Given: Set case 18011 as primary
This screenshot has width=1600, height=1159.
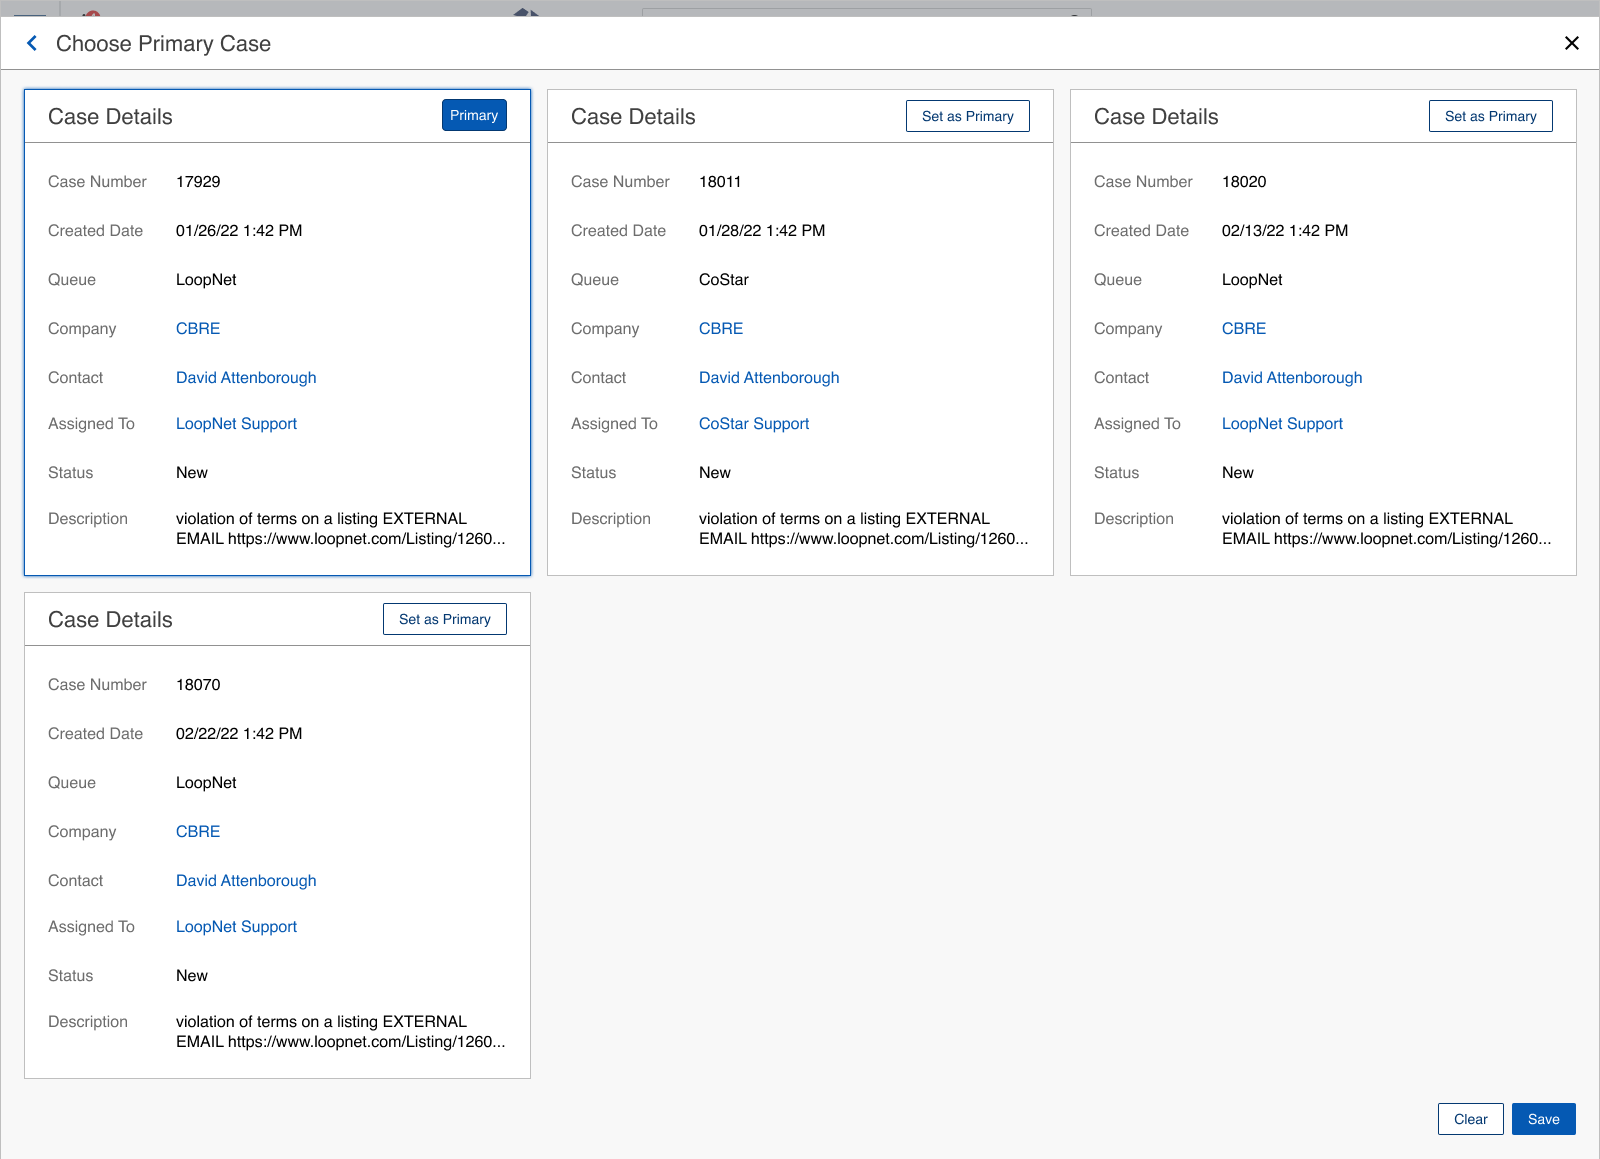Looking at the screenshot, I should [x=967, y=116].
